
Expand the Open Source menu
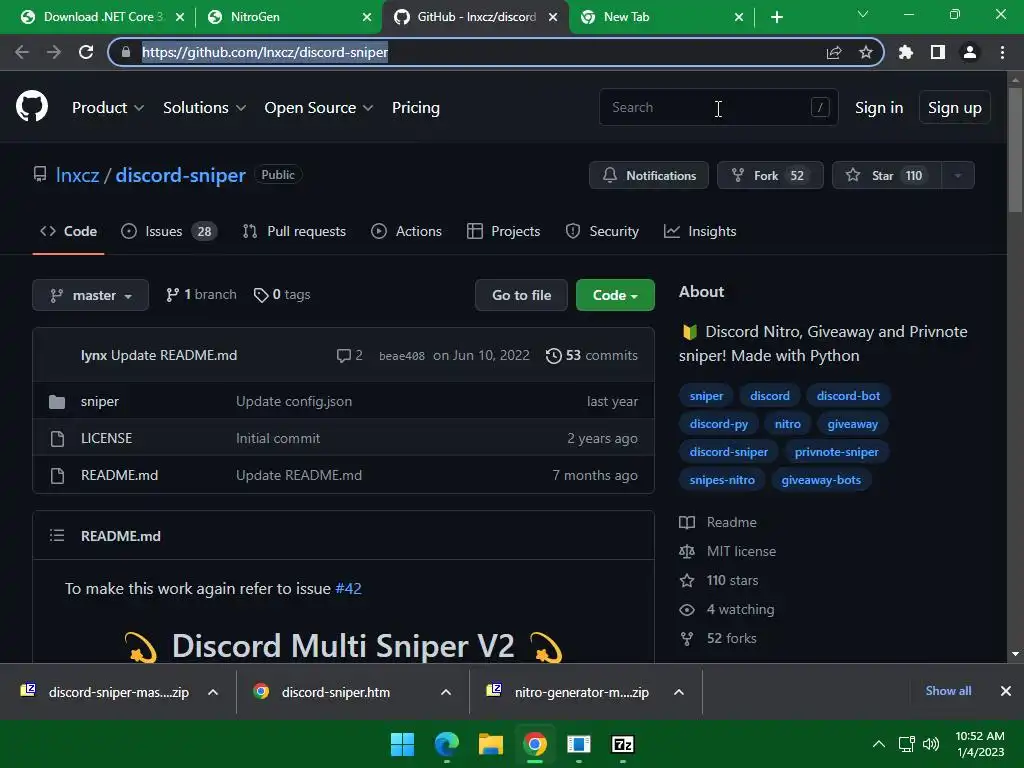coord(319,108)
